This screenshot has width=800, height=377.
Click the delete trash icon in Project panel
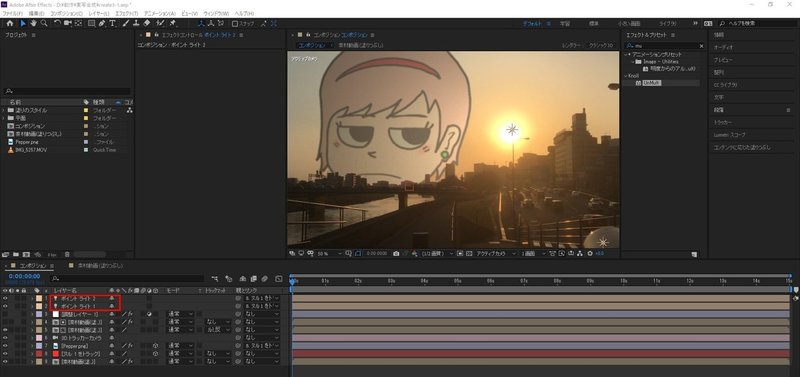(67, 254)
